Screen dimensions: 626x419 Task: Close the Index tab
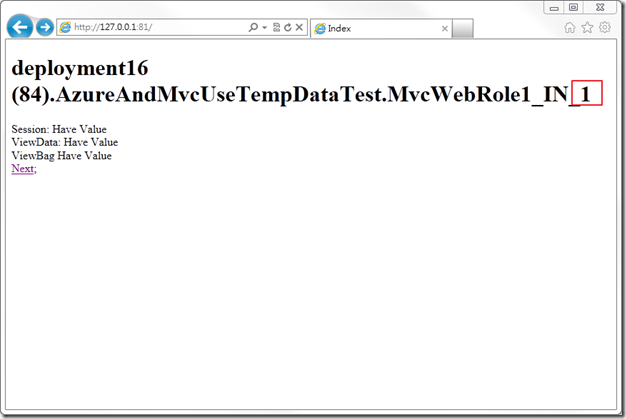(445, 28)
